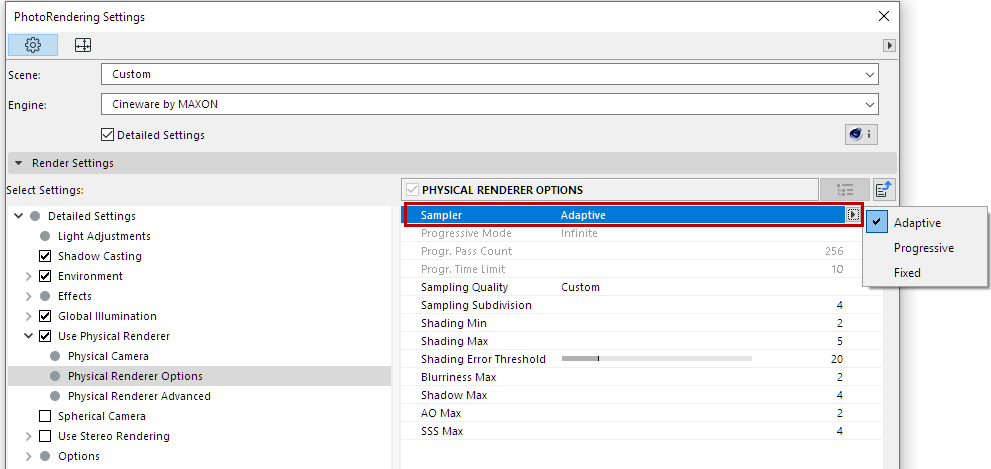Click the Progr. Pass Count row label
Viewport: 991px width, 469px height.
tap(466, 251)
